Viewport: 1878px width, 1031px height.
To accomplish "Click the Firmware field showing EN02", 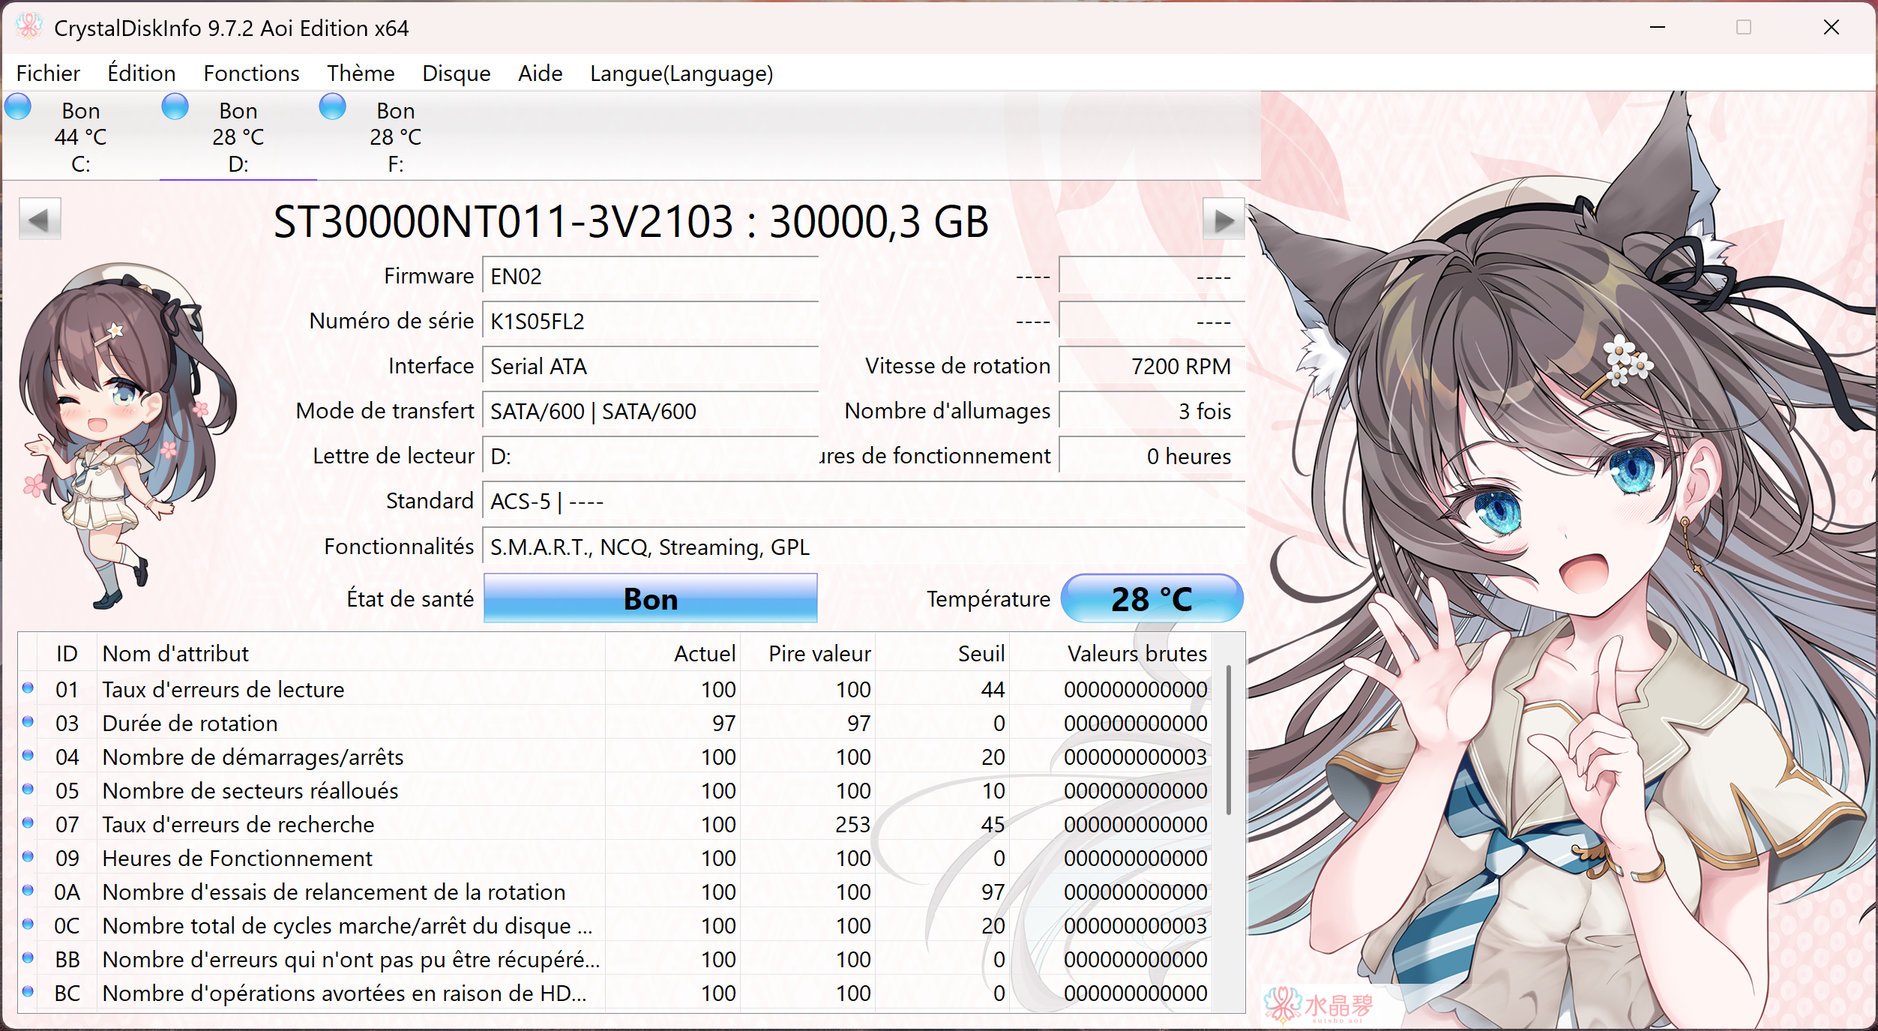I will coord(650,276).
